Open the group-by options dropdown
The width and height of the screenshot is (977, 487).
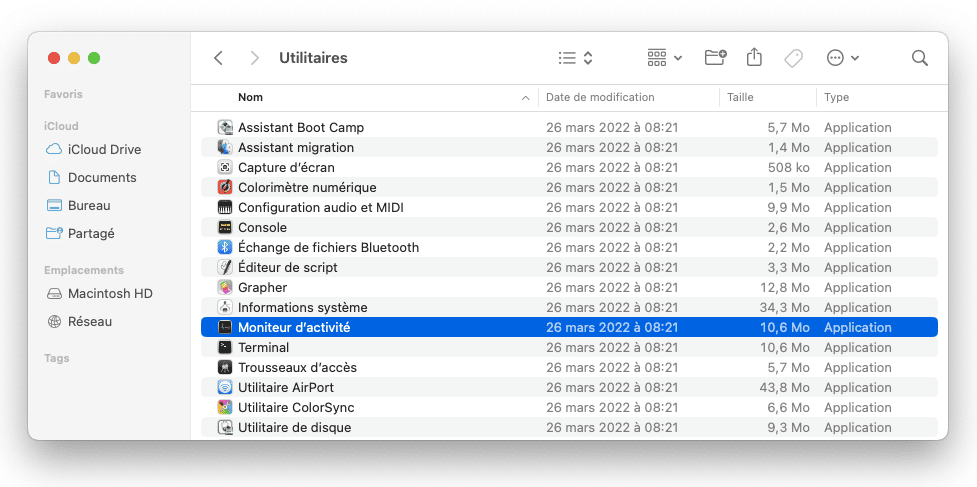(x=664, y=58)
